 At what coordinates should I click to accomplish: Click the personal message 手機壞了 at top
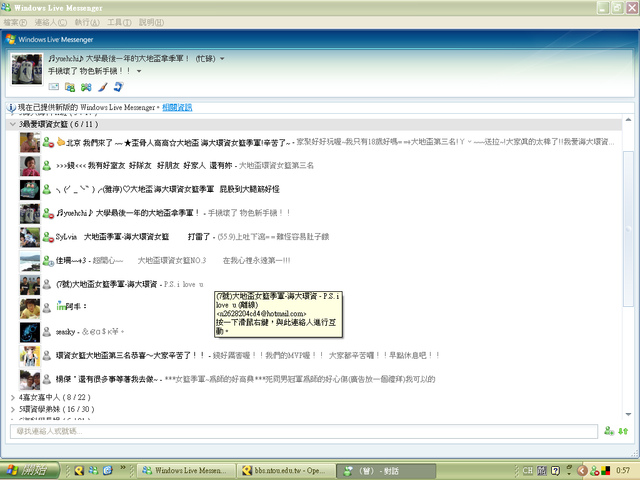pyautogui.click(x=89, y=71)
